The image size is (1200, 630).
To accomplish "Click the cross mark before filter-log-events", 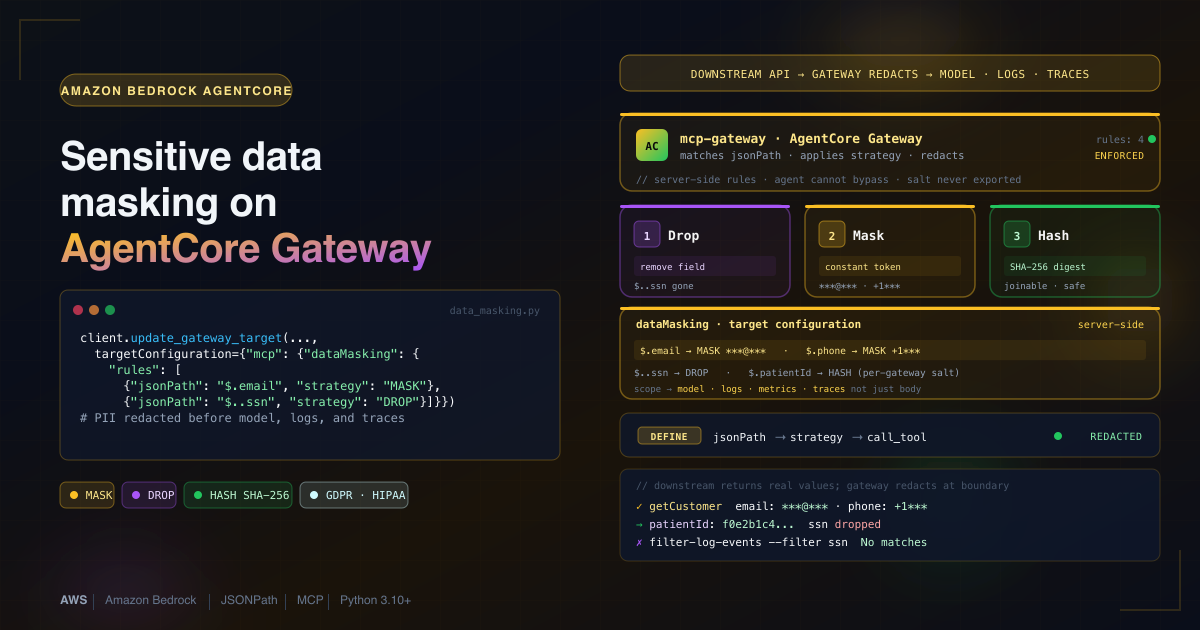I will pyautogui.click(x=639, y=542).
